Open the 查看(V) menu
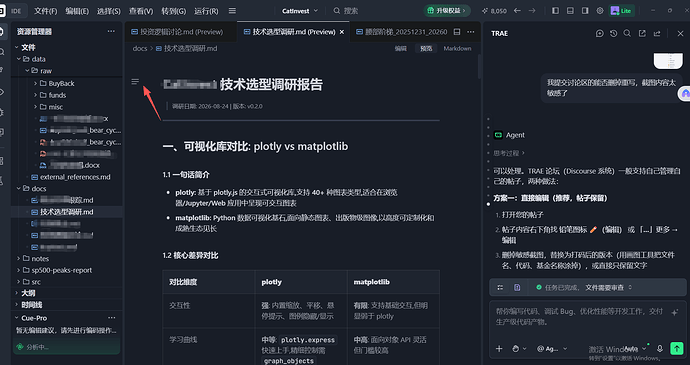Image resolution: width=690 pixels, height=365 pixels. (x=141, y=11)
